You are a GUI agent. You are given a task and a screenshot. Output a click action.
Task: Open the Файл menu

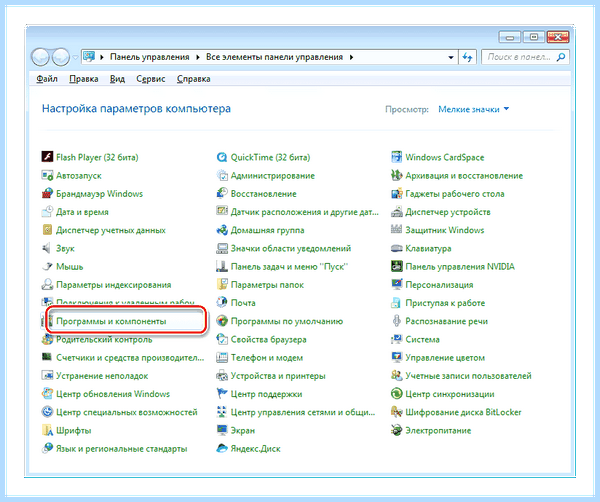pyautogui.click(x=47, y=79)
